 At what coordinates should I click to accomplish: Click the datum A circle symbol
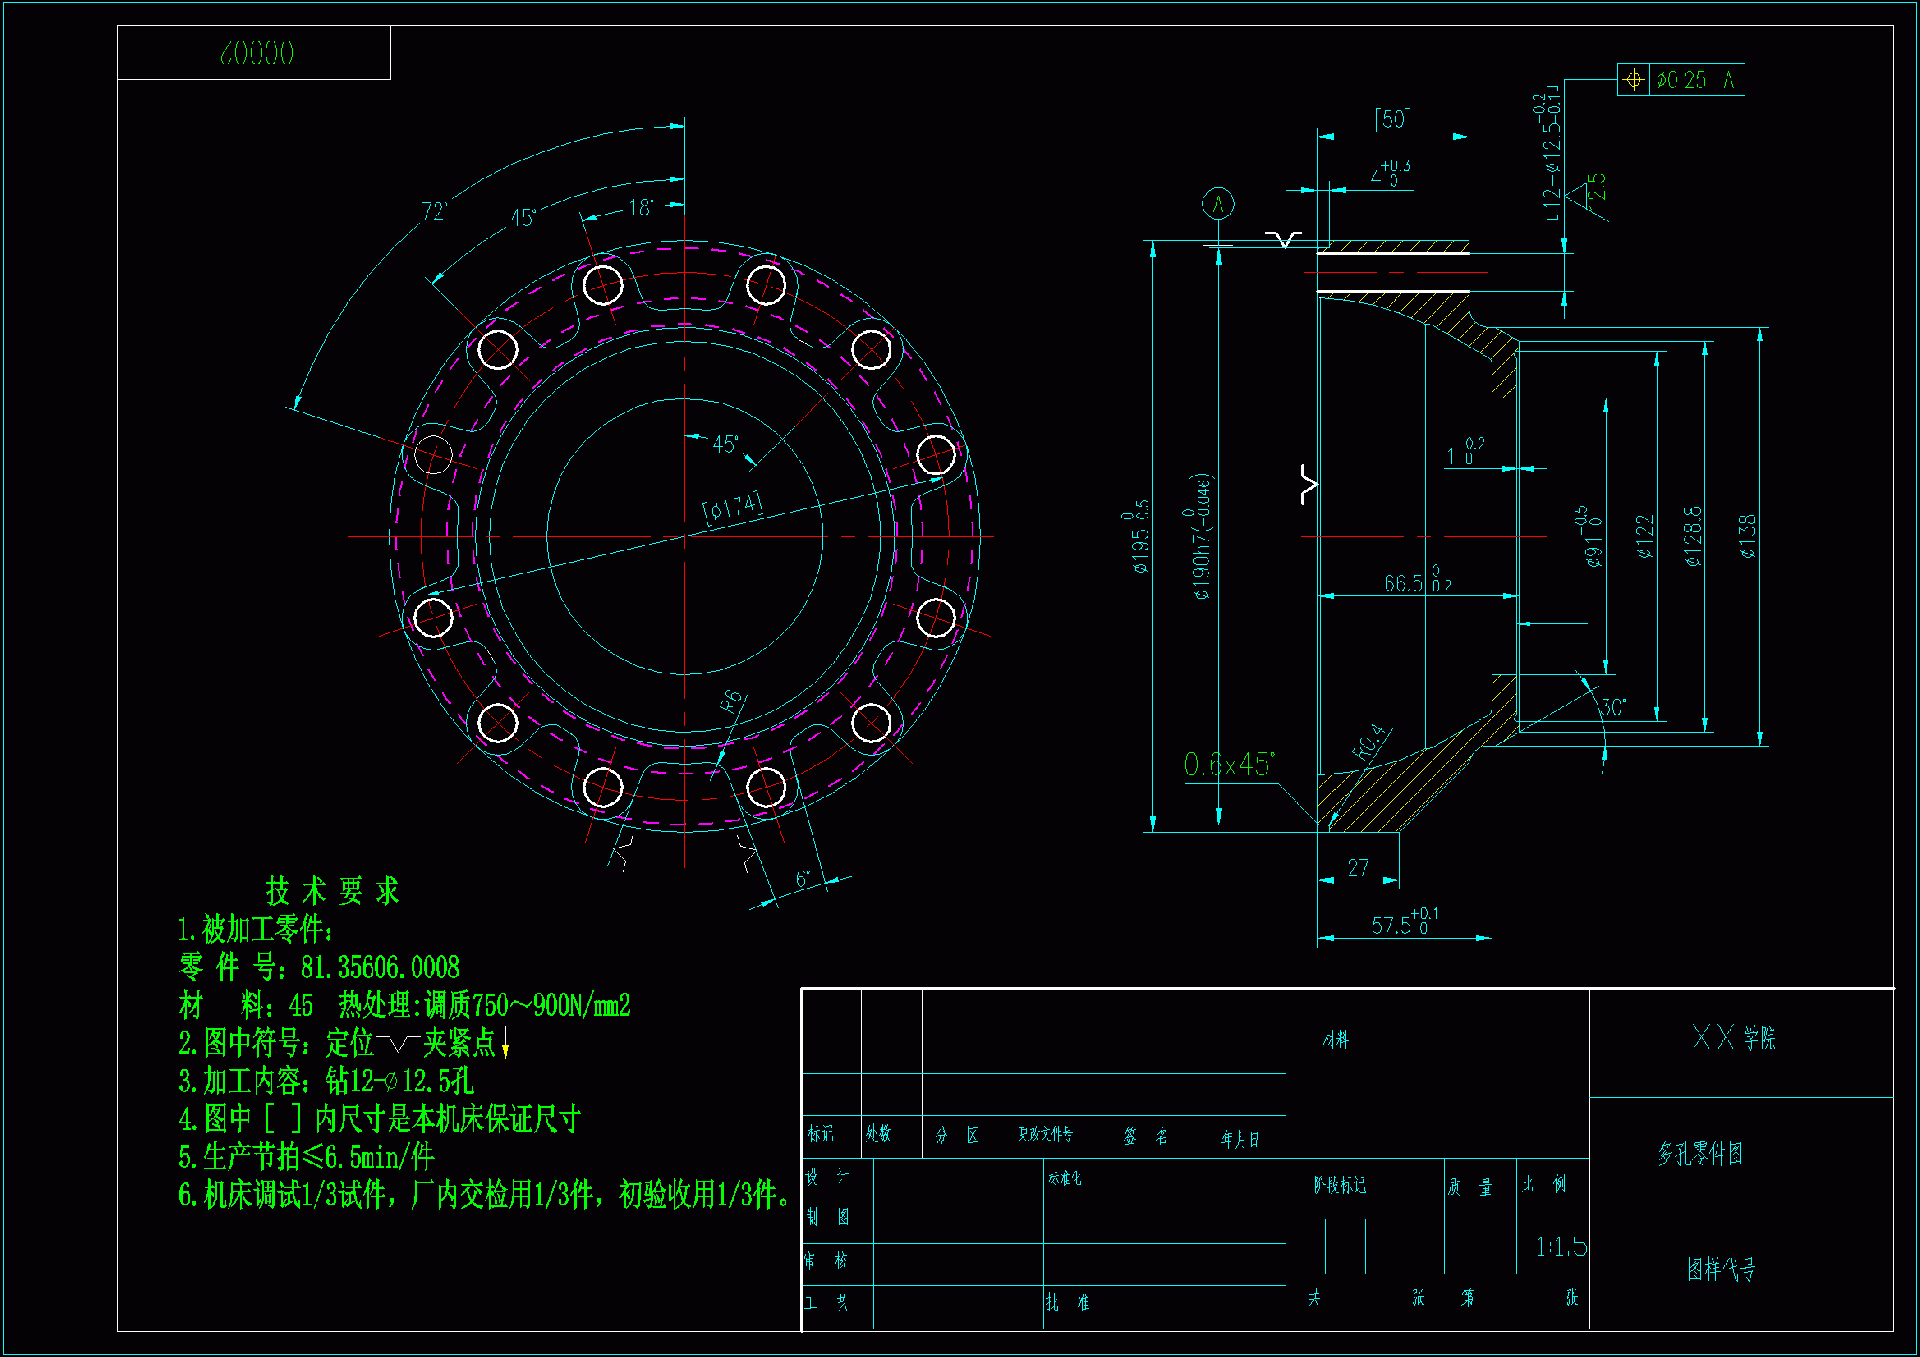[x=1218, y=204]
